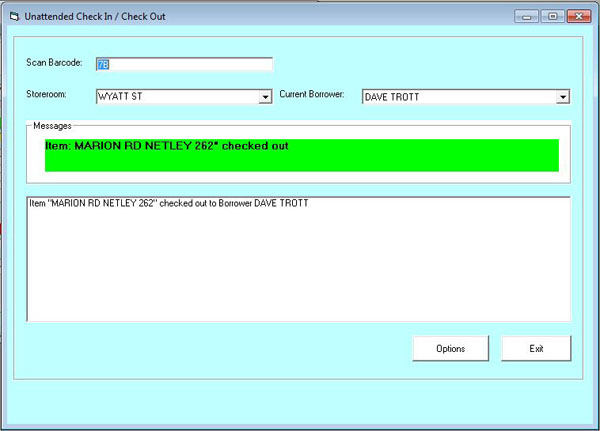The image size is (600, 431).
Task: Select the DAVE TROTT borrower combo box
Action: tap(466, 96)
